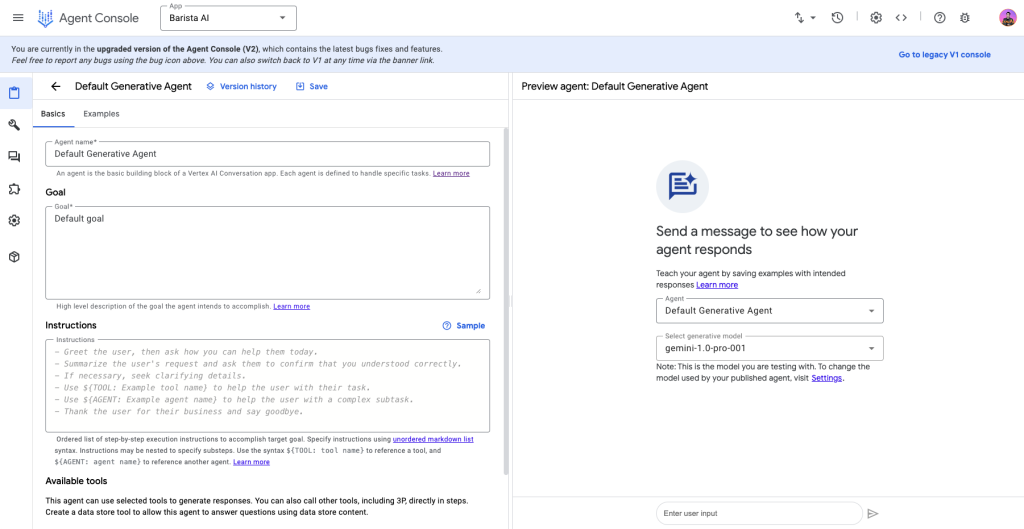Expand the Select generative model dropdown

[x=769, y=348]
